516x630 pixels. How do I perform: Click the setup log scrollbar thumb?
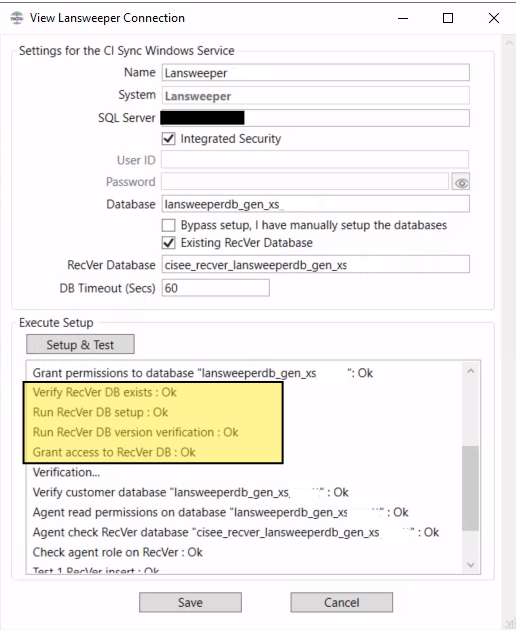coord(470,488)
